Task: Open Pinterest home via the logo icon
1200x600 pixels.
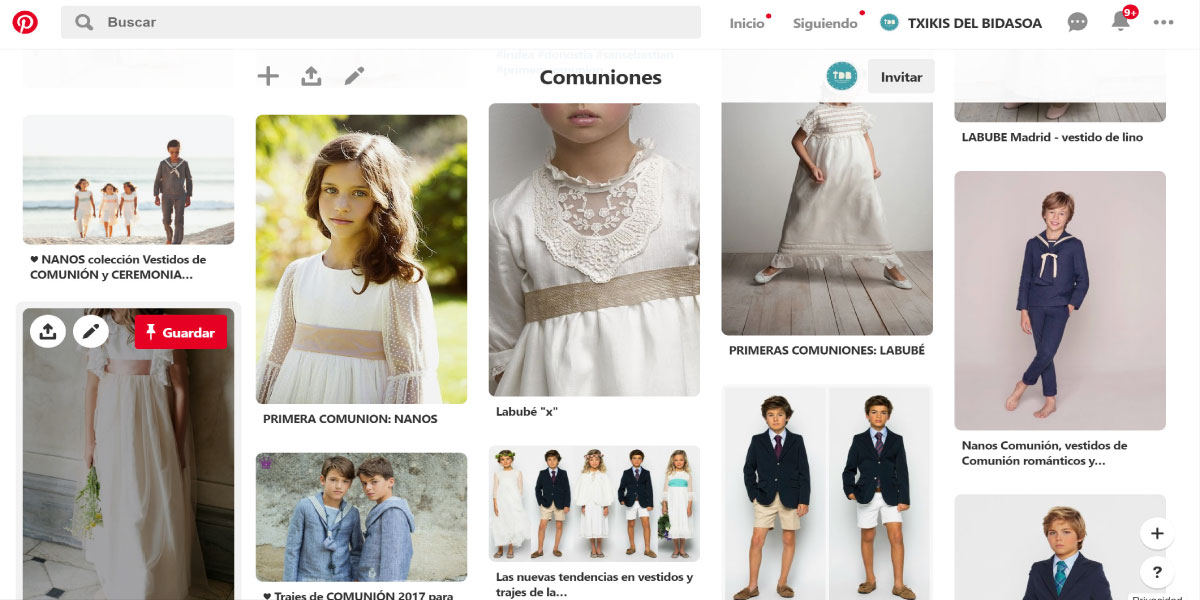Action: (24, 21)
